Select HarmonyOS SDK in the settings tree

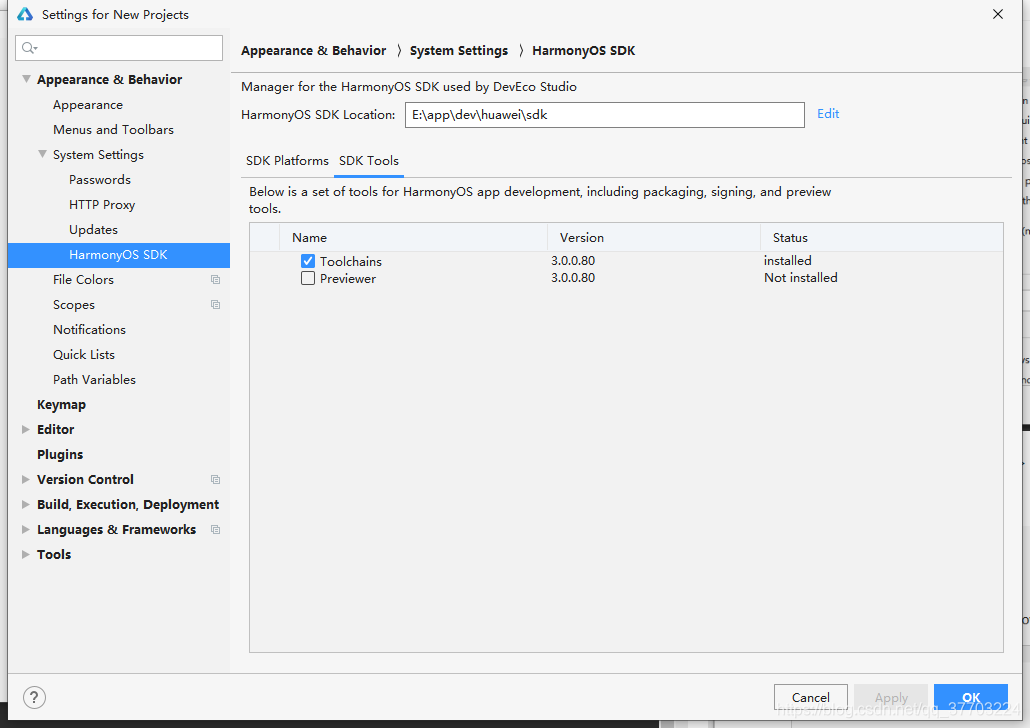pos(119,255)
